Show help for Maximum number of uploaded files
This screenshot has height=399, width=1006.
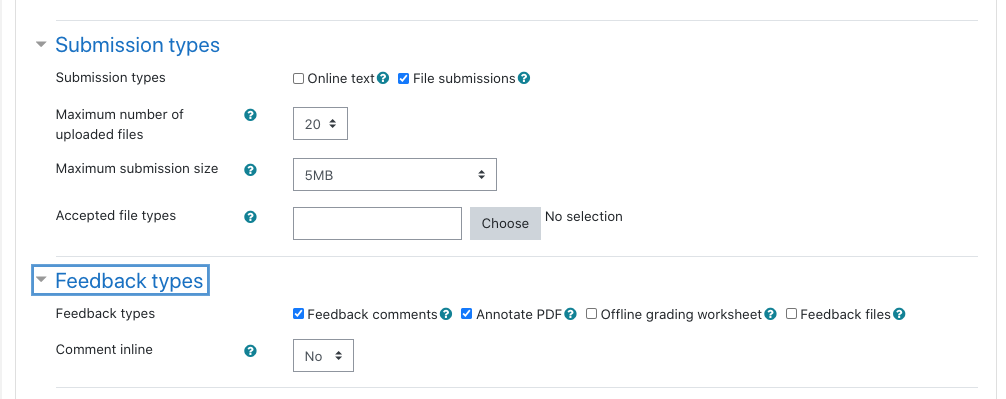pos(251,115)
